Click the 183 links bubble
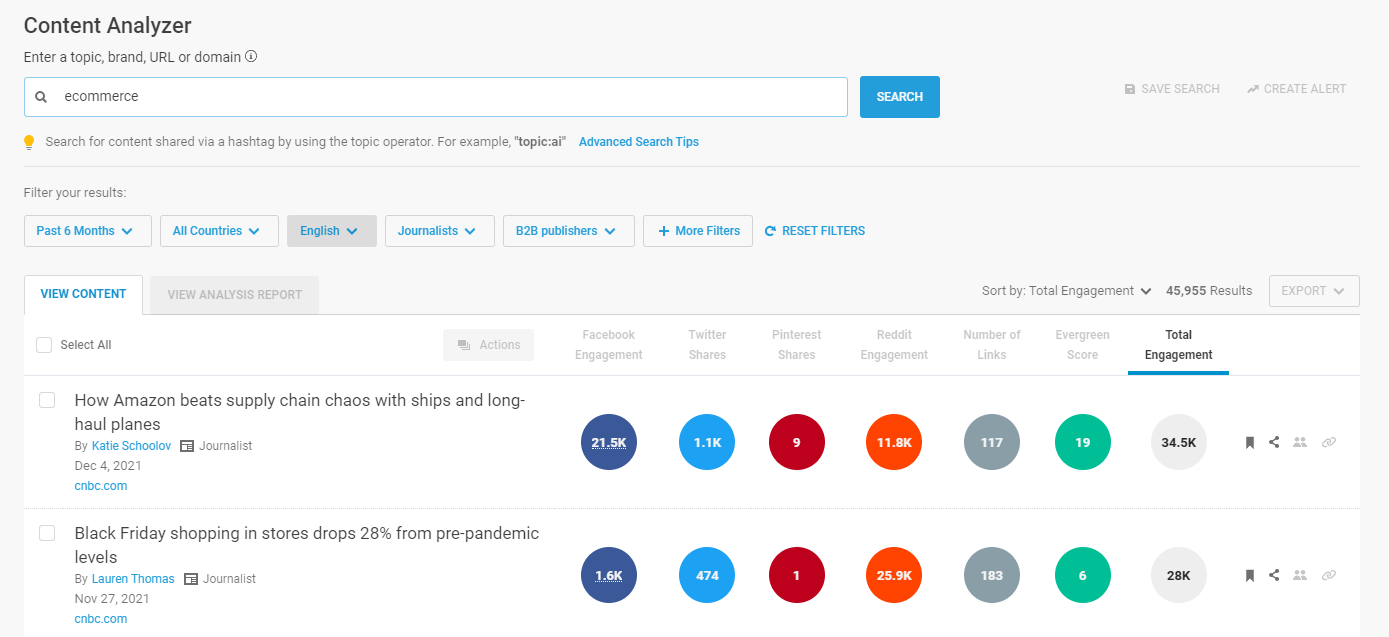The width and height of the screenshot is (1389, 637). (x=992, y=575)
